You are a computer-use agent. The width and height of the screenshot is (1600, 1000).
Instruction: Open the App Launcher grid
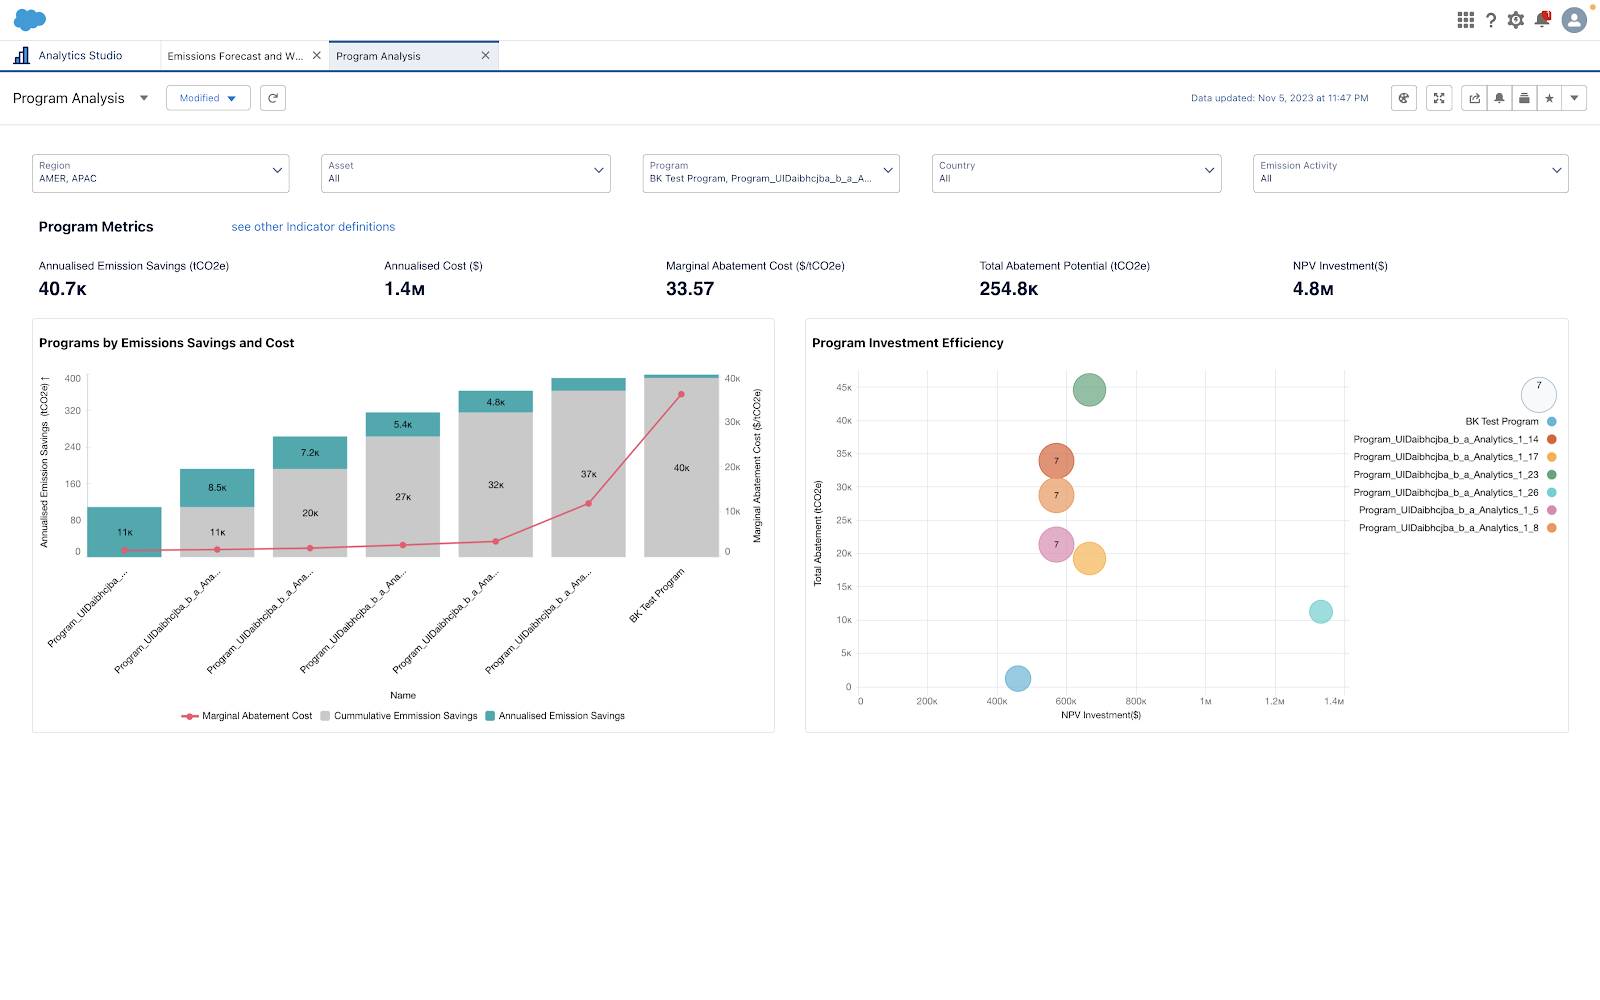tap(1465, 20)
